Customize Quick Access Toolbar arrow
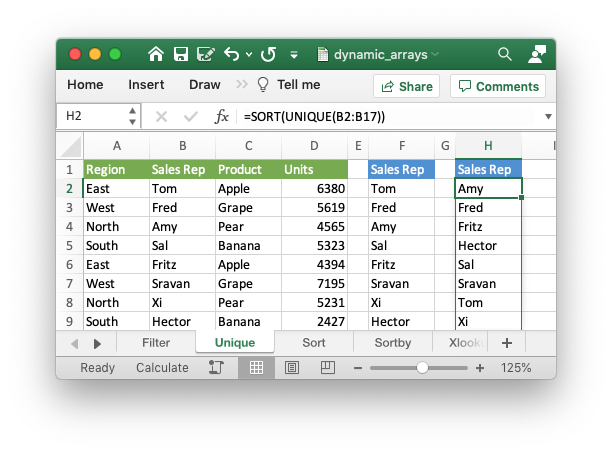Viewport: 612px width, 453px height. tap(294, 55)
